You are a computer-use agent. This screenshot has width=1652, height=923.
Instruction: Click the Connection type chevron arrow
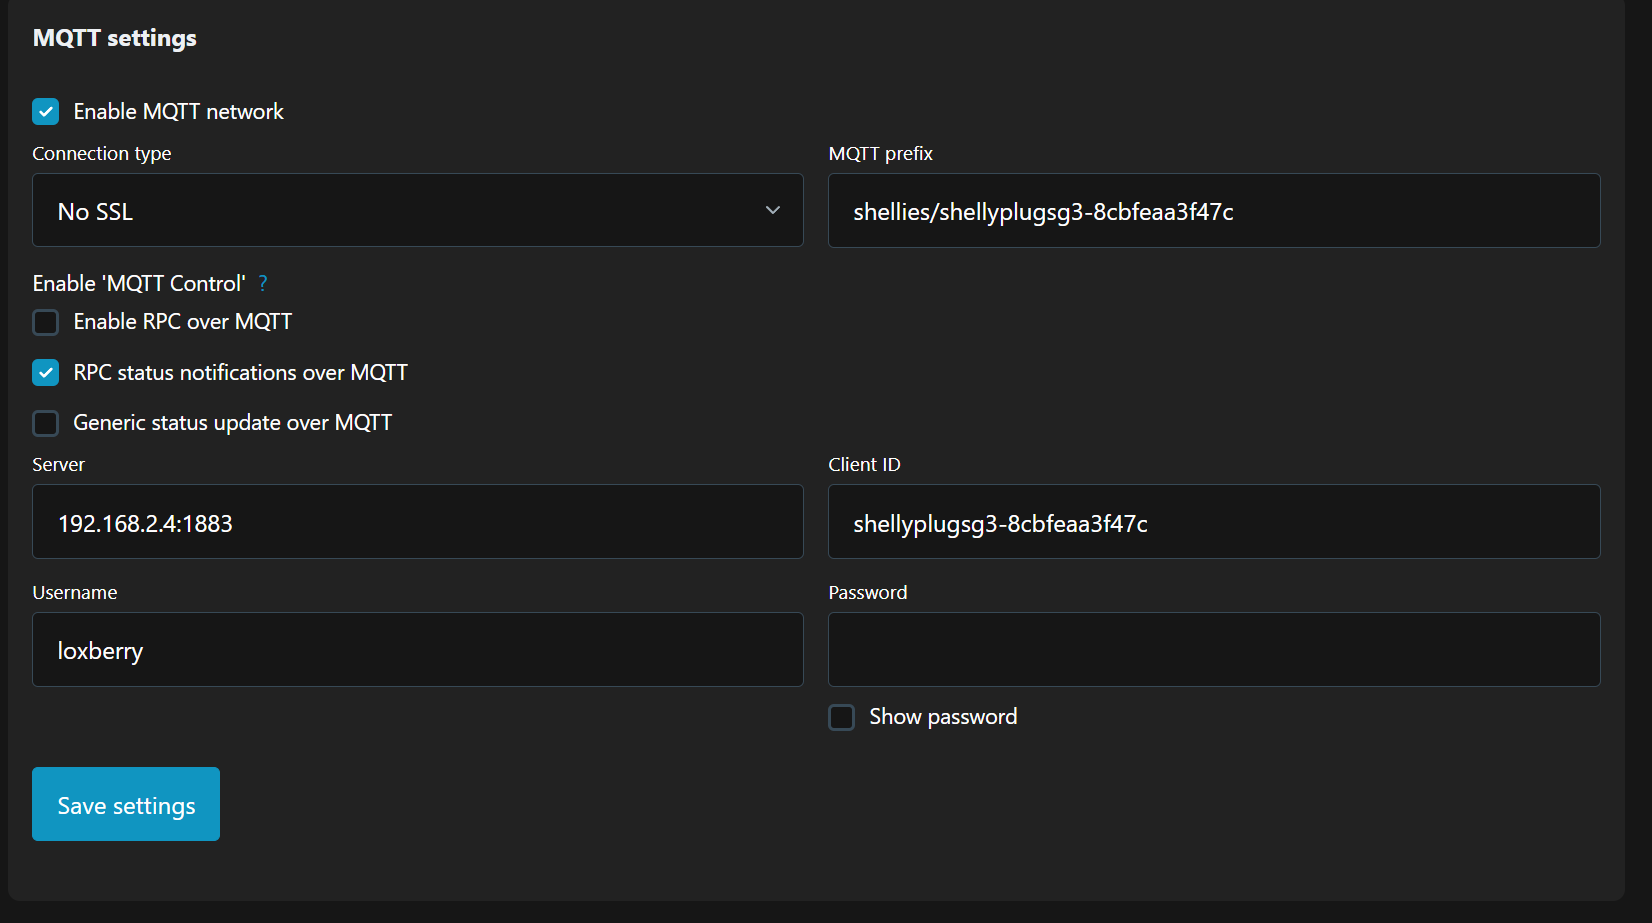(x=773, y=210)
